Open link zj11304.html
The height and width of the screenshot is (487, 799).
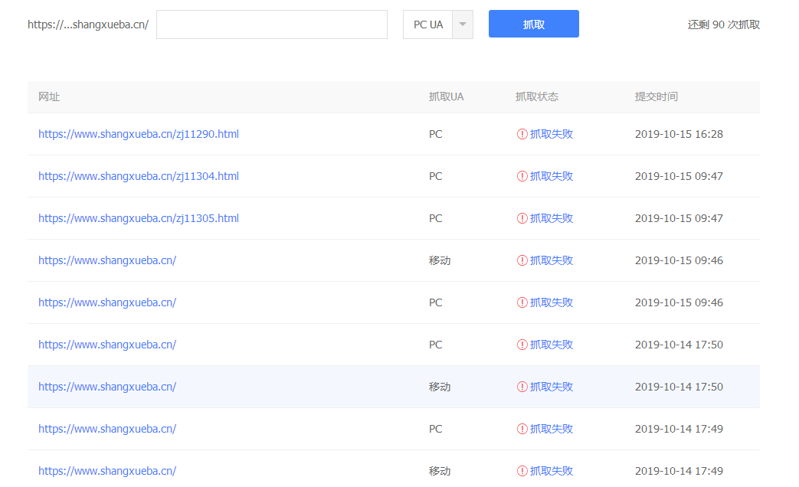[139, 176]
